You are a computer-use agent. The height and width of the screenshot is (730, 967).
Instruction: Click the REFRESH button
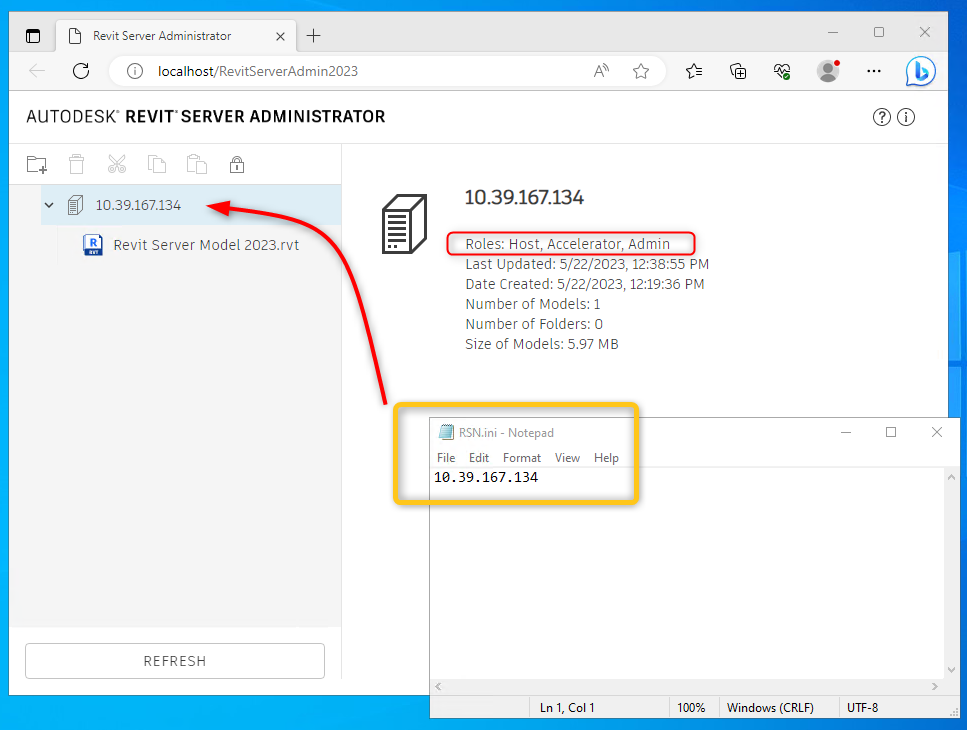click(175, 661)
